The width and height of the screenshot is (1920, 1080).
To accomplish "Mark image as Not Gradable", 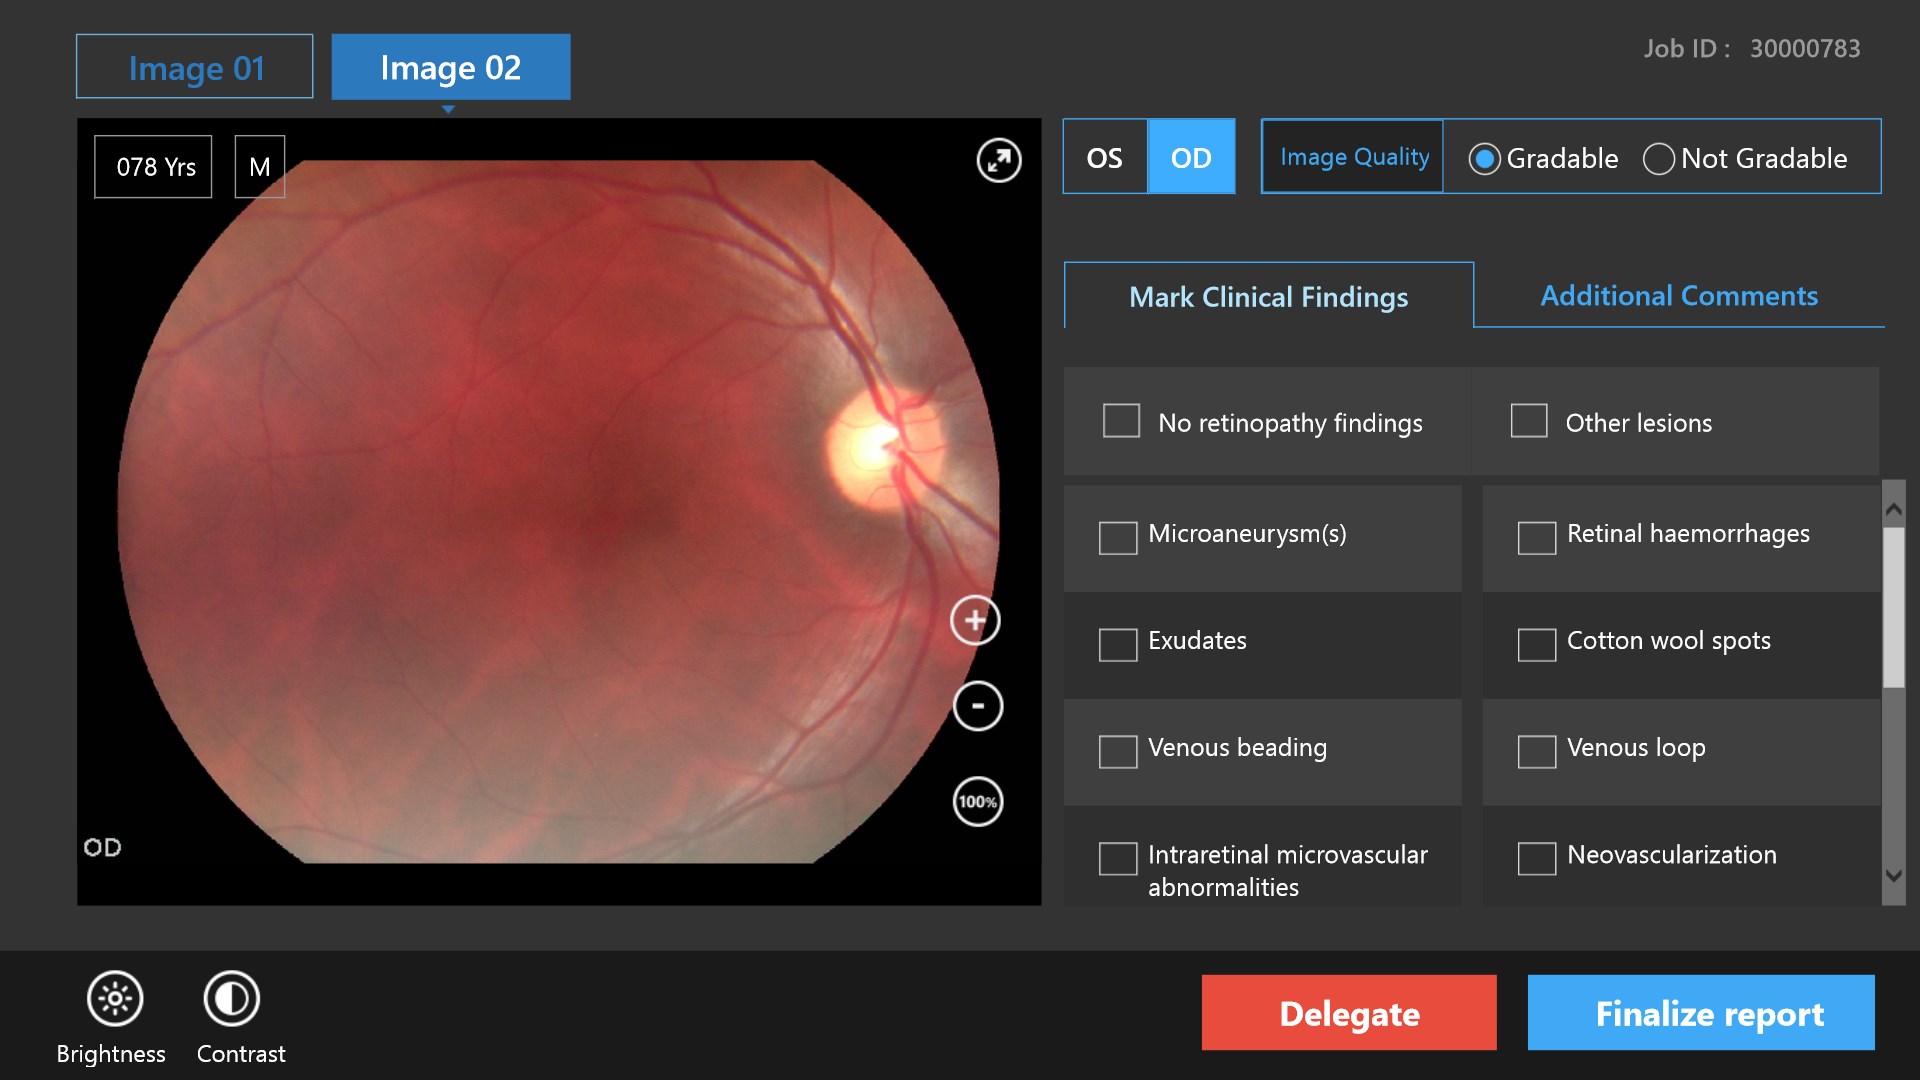I will (1658, 159).
